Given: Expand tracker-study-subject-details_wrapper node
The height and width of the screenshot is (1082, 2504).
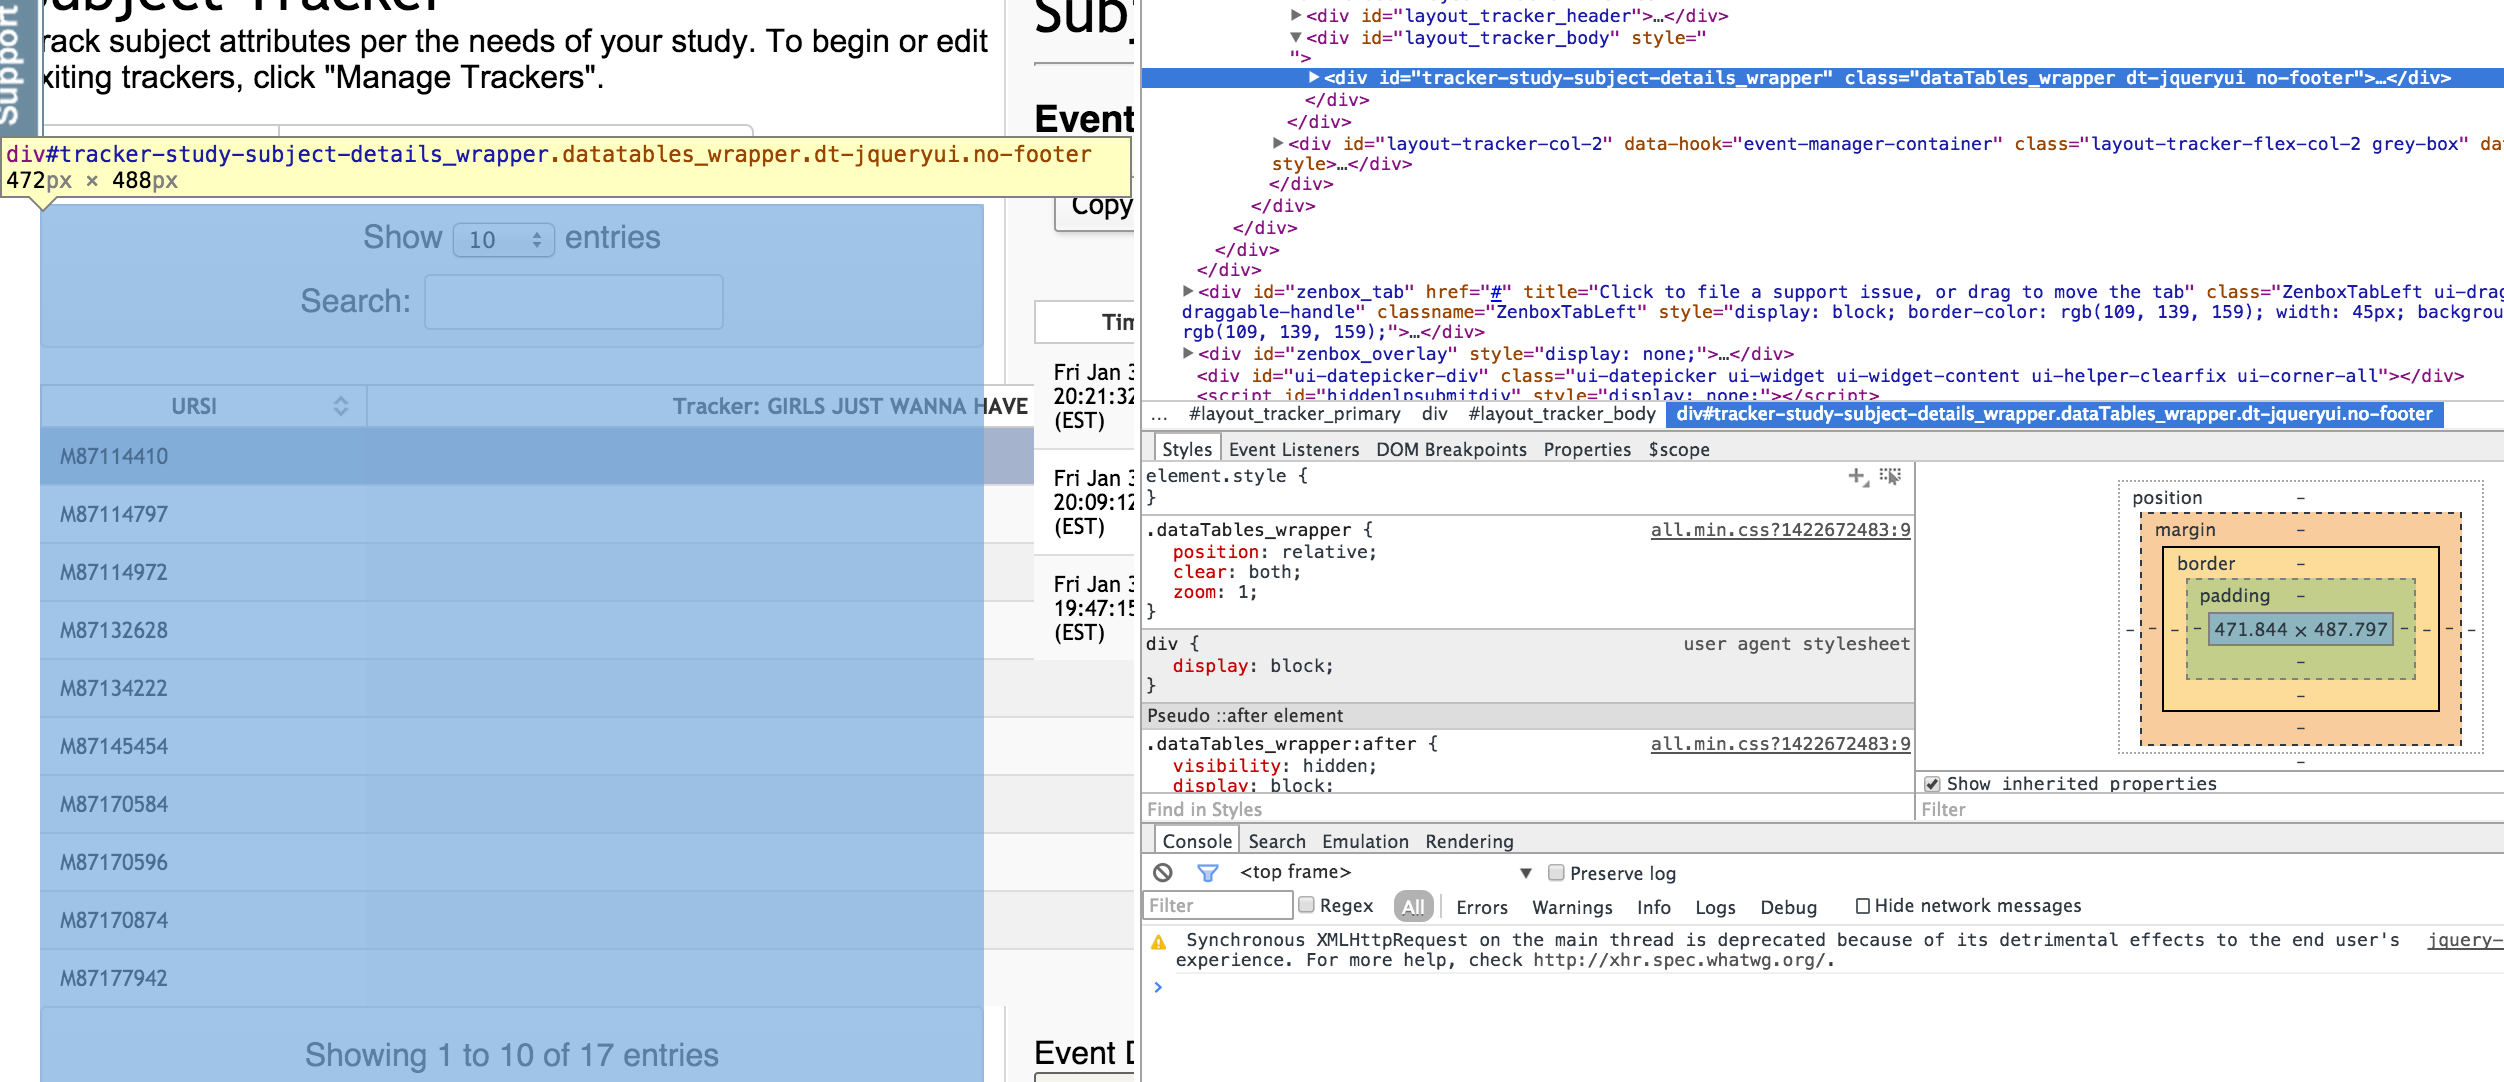Looking at the screenshot, I should pos(1314,78).
